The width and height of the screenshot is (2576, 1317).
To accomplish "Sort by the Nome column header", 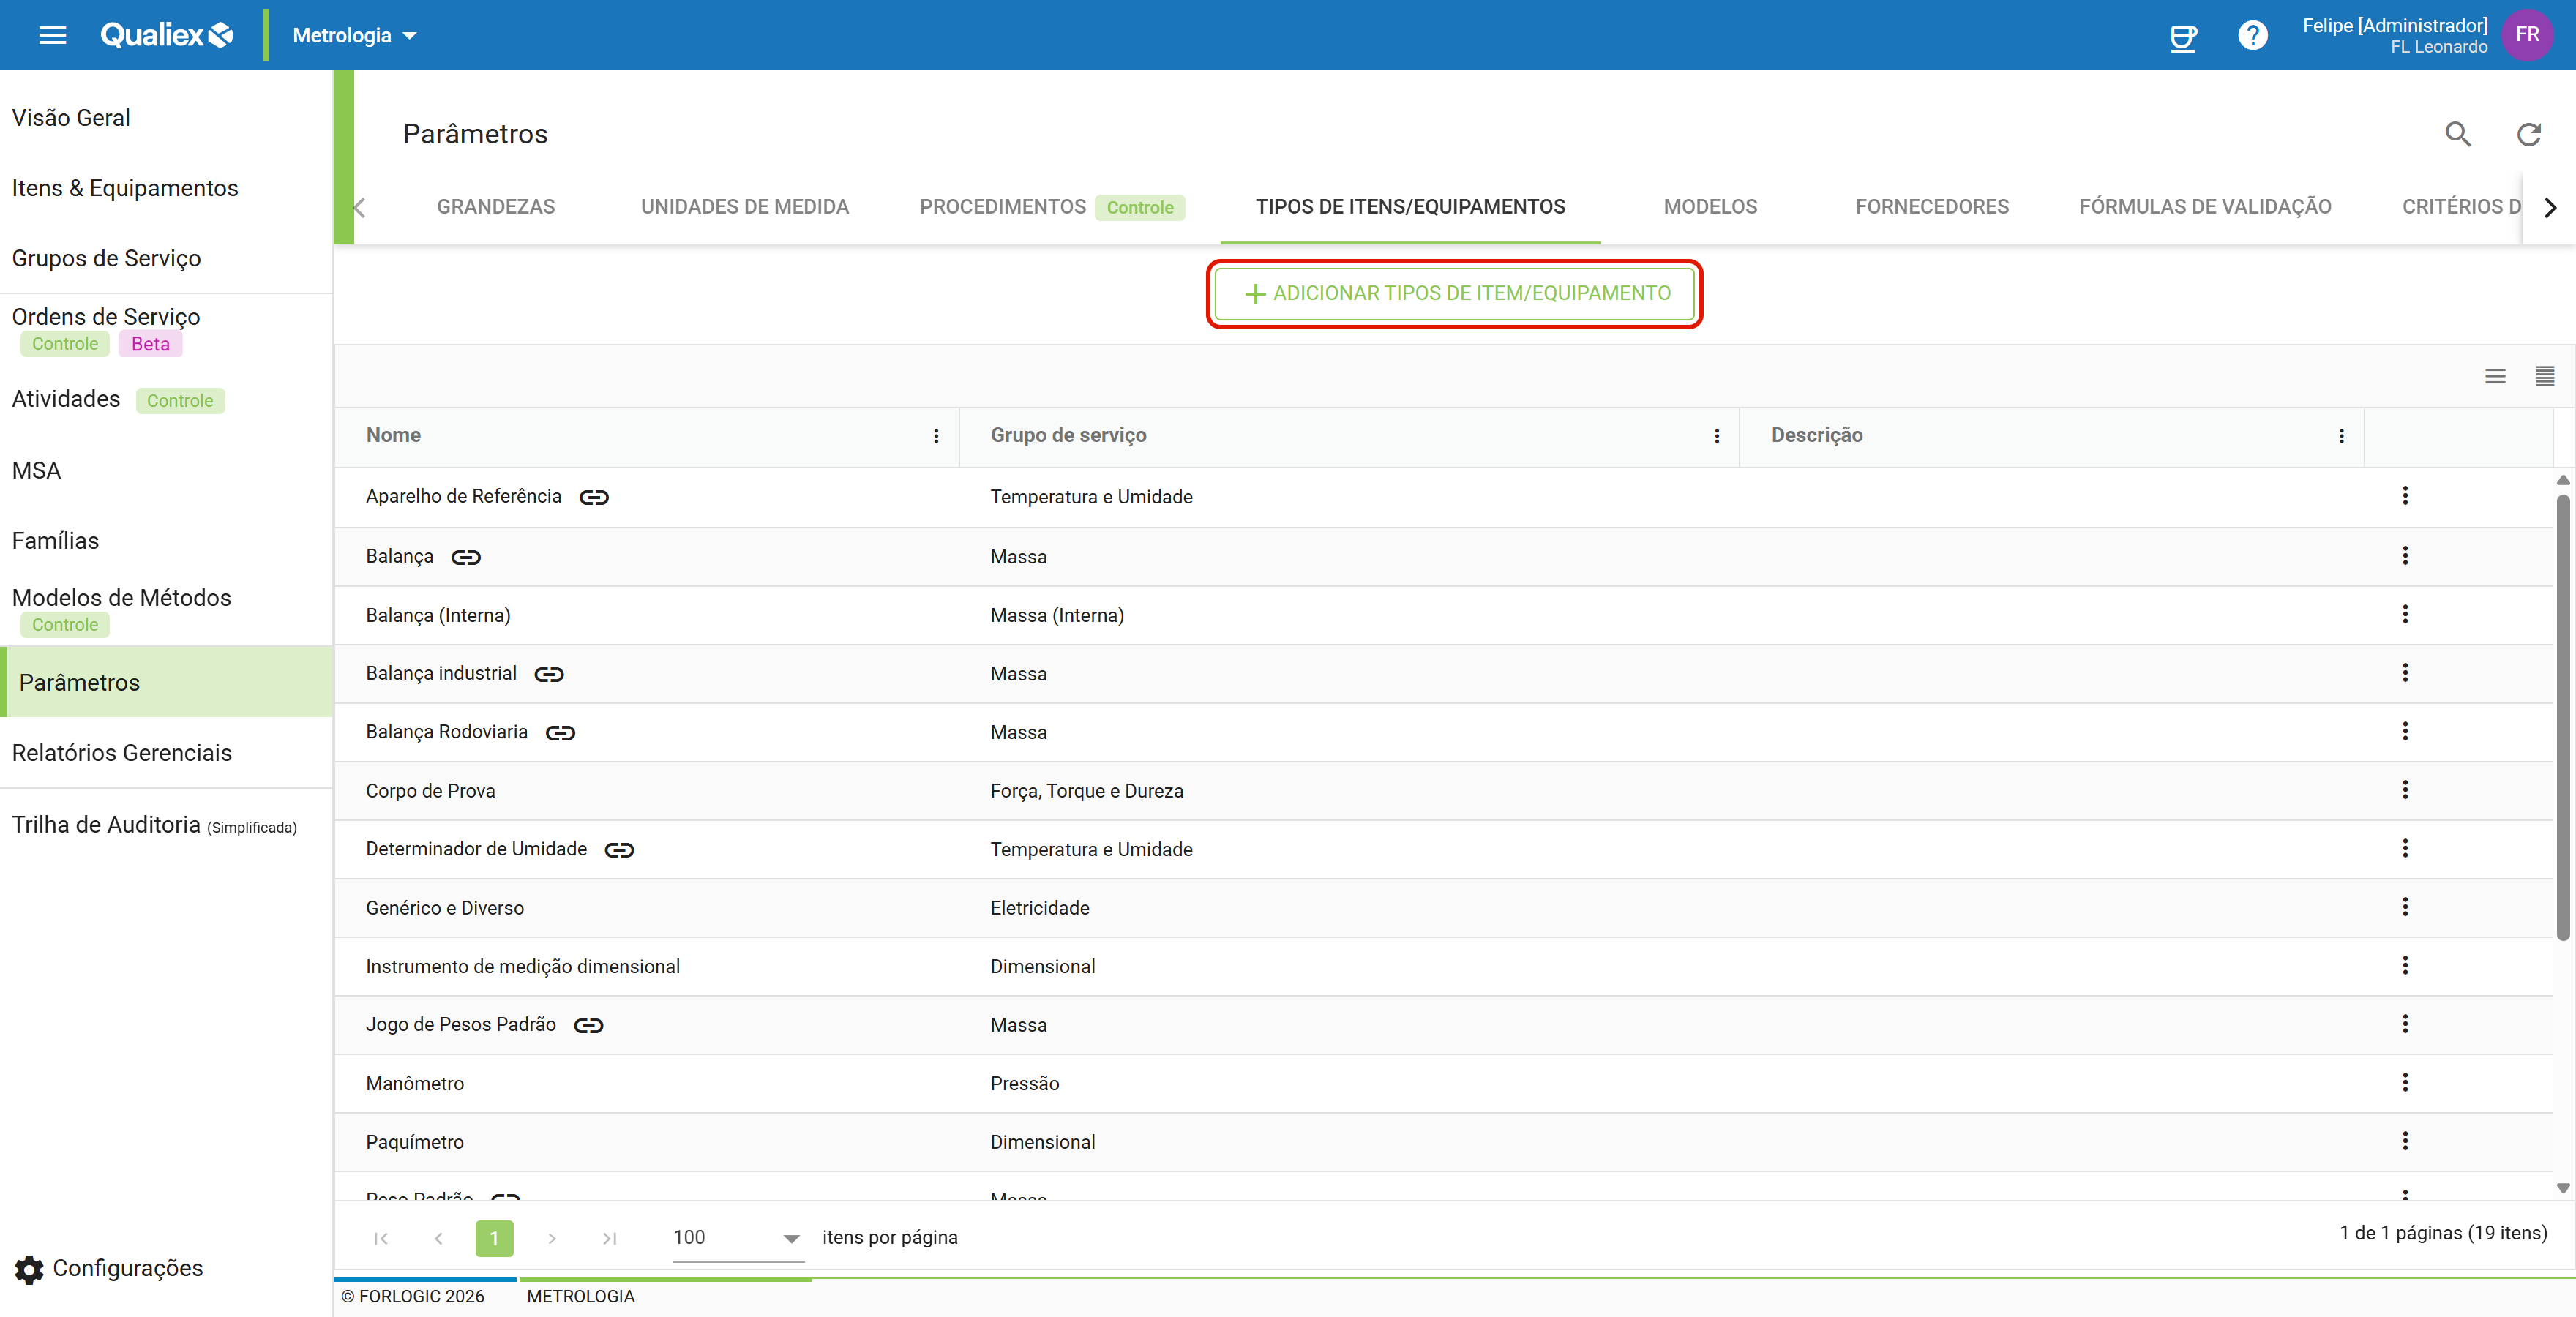I will [x=393, y=435].
